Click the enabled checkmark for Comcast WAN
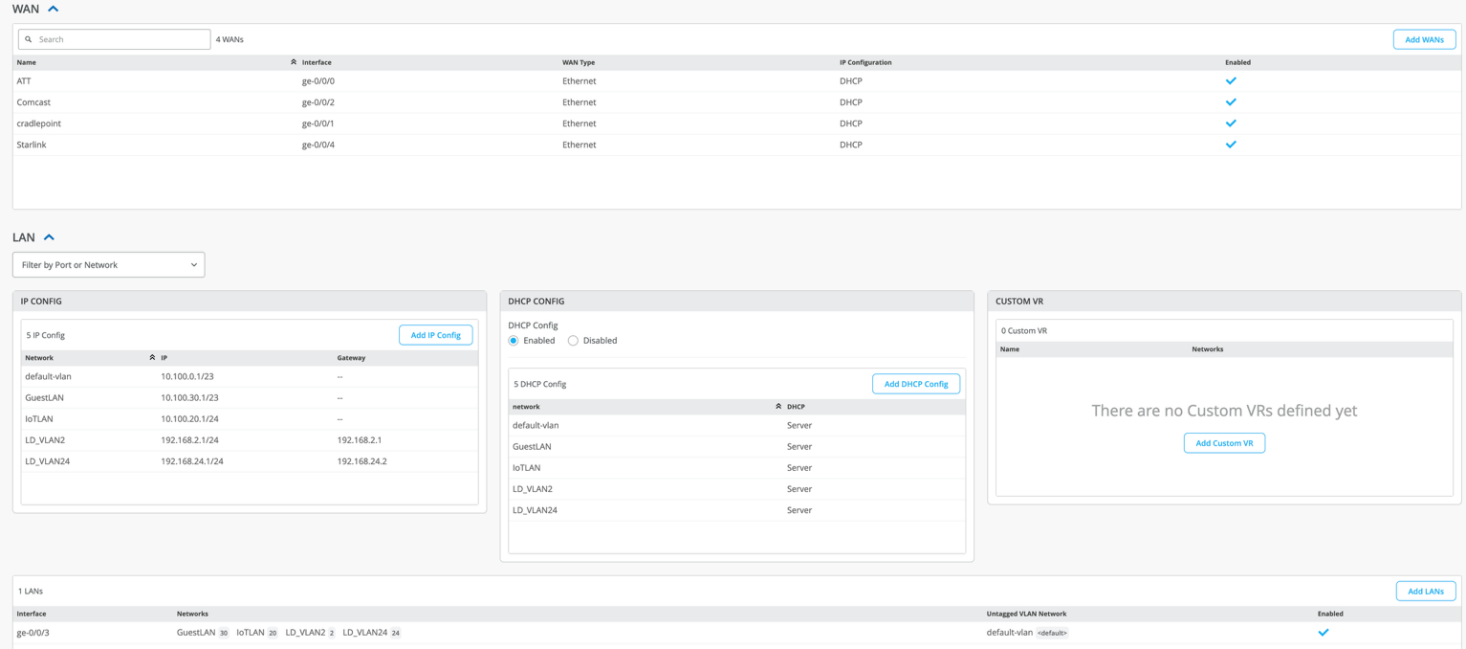 pos(1231,102)
